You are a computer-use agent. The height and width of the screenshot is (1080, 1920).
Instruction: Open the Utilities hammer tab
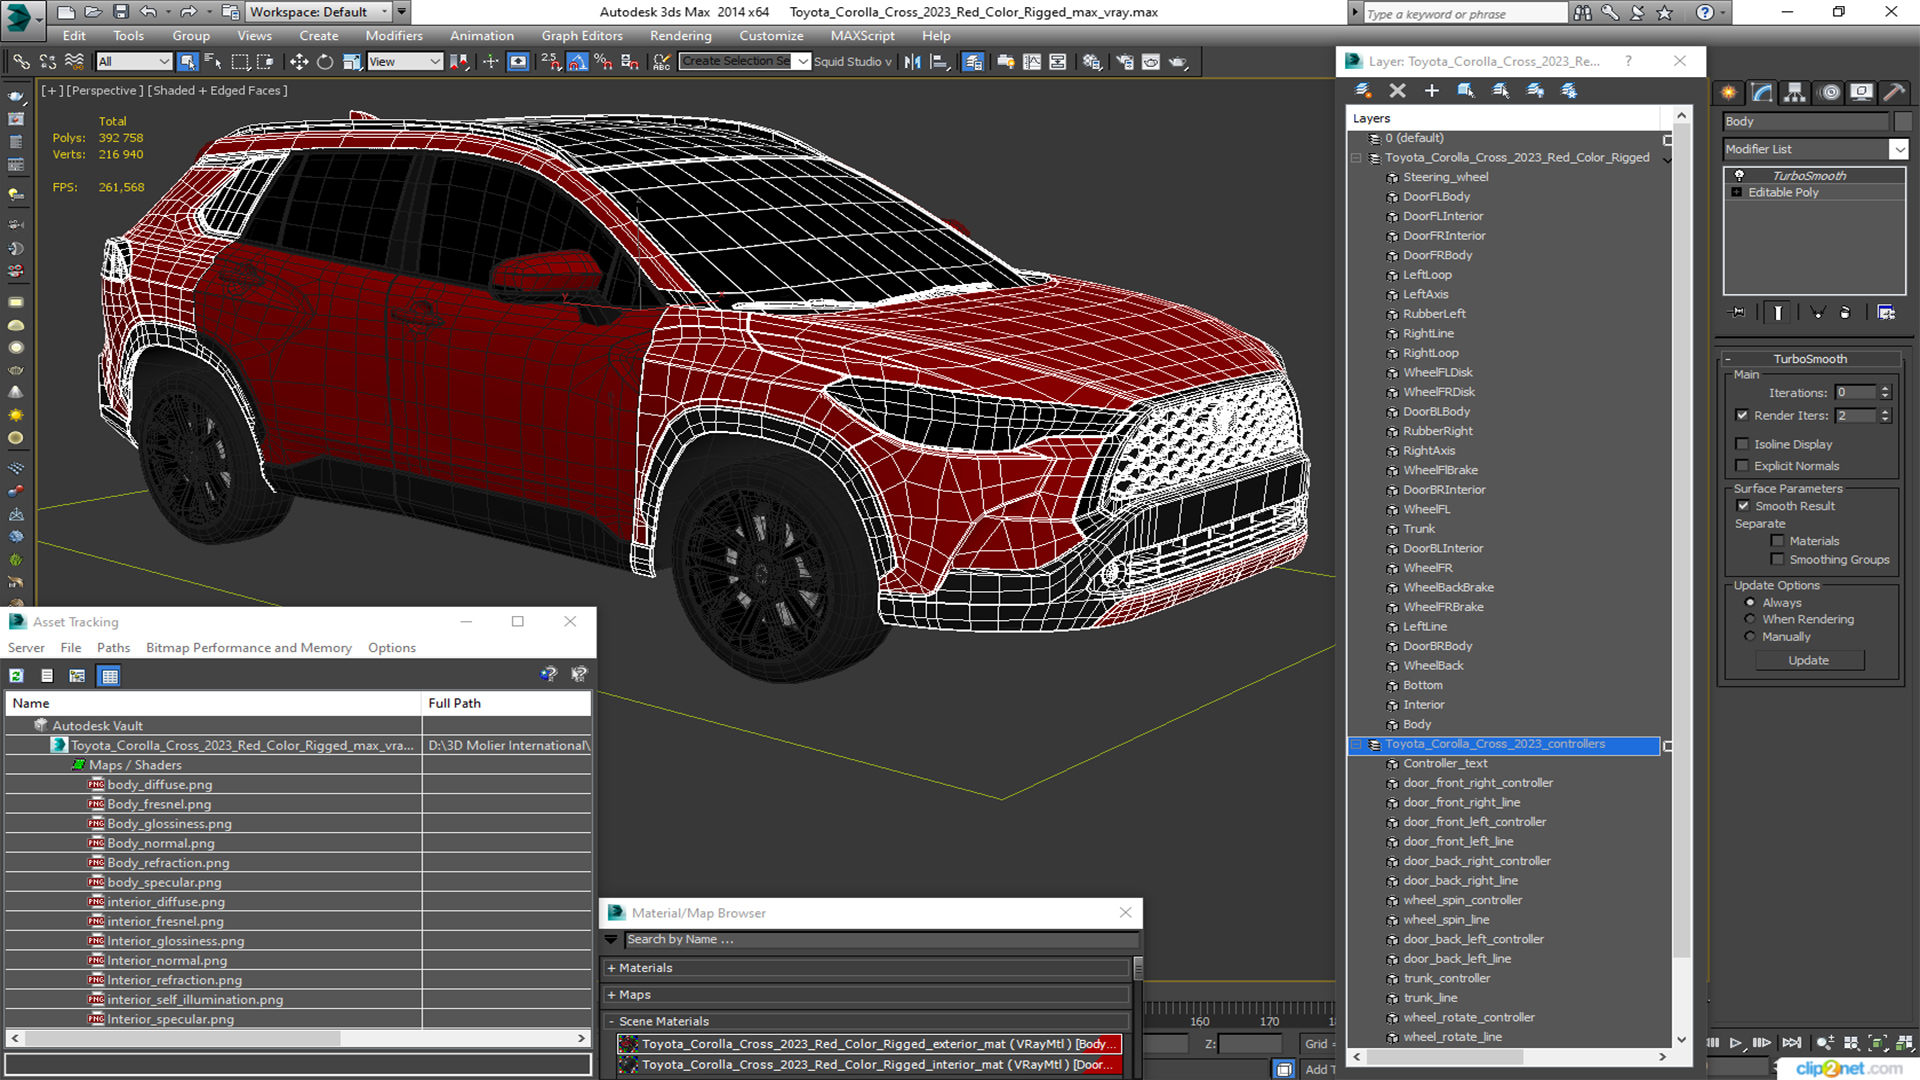(1893, 93)
